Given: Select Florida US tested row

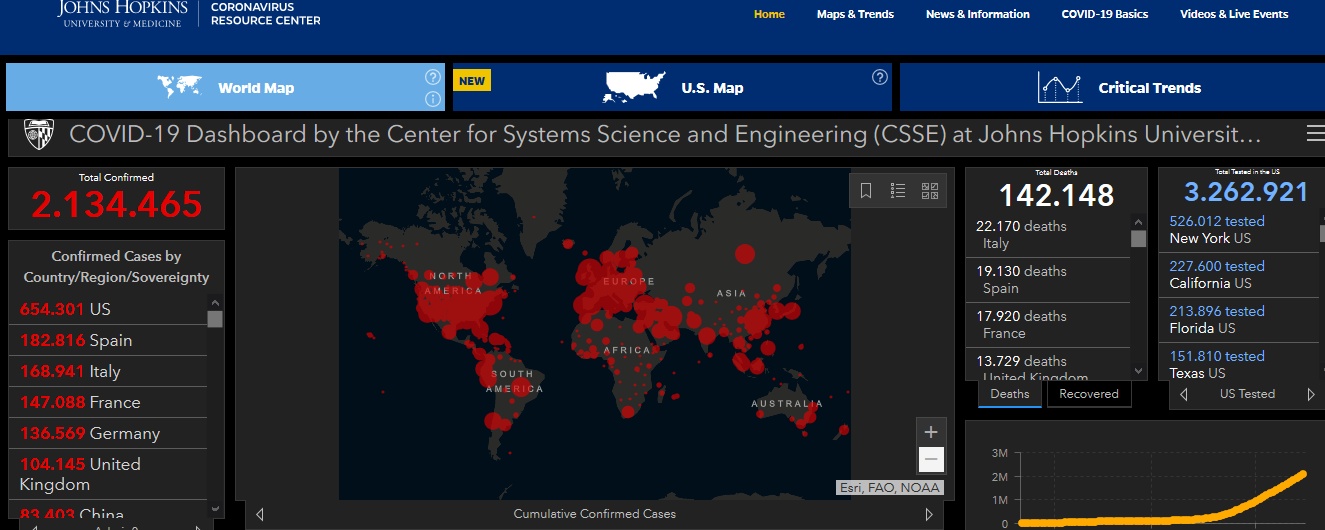Looking at the screenshot, I should tap(1240, 320).
